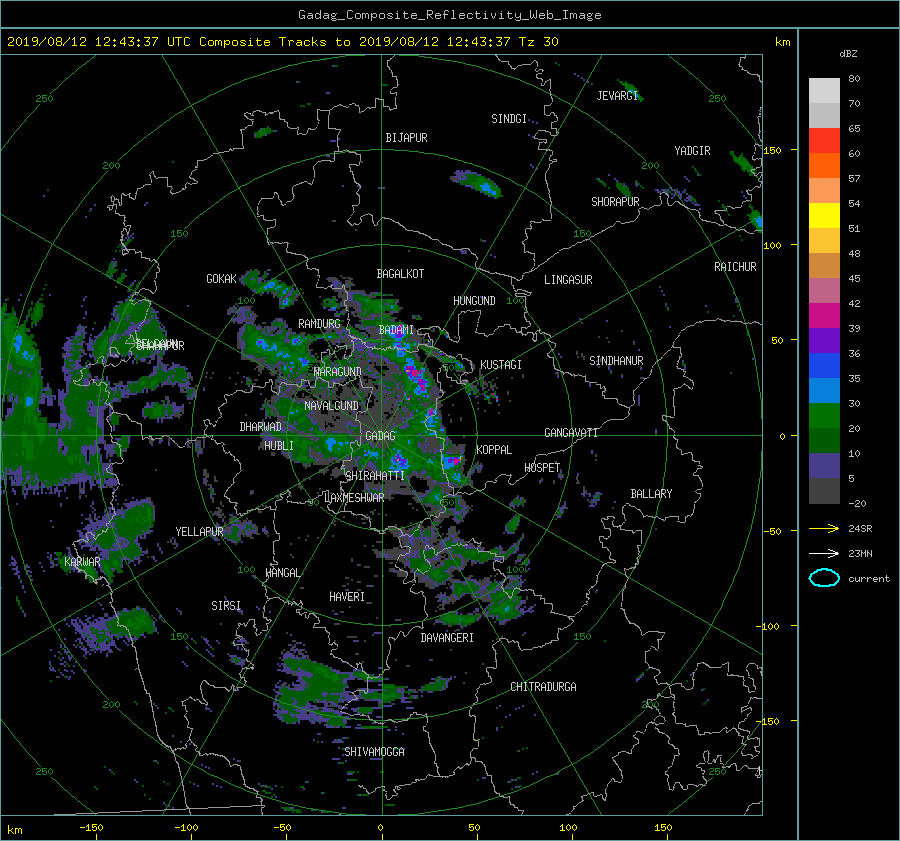Click the blue echo cell near Sindgi
This screenshot has height=841, width=900.
[x=487, y=188]
